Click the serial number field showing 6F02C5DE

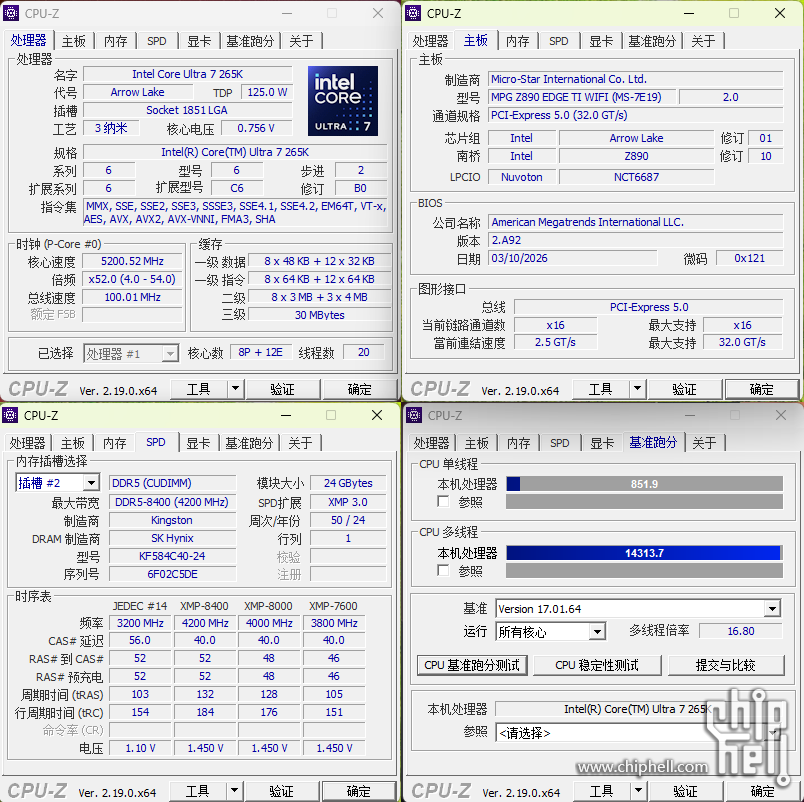point(171,574)
